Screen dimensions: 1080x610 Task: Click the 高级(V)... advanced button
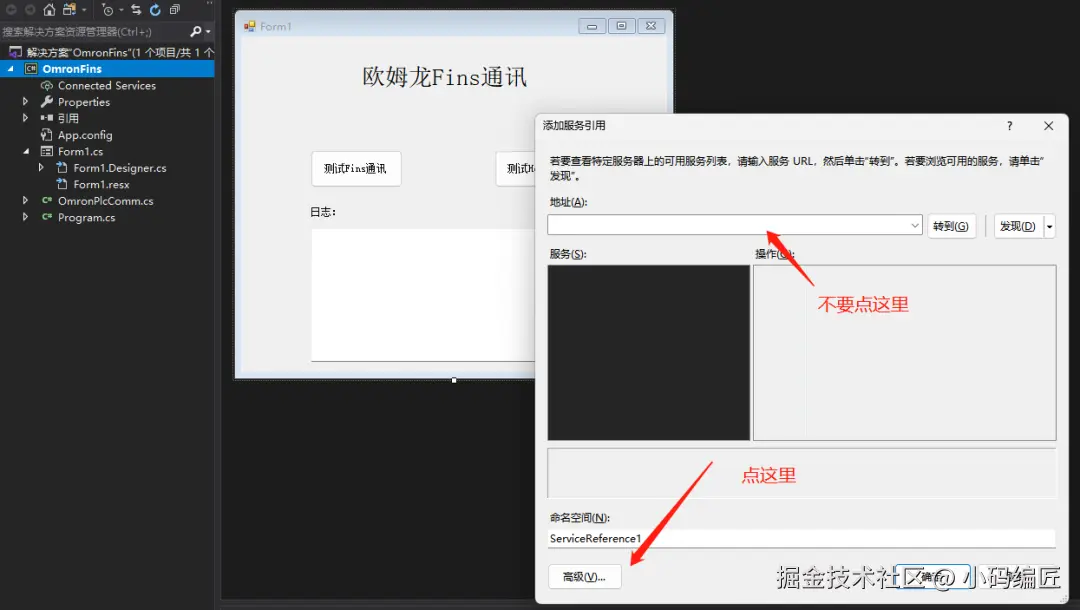coord(584,576)
